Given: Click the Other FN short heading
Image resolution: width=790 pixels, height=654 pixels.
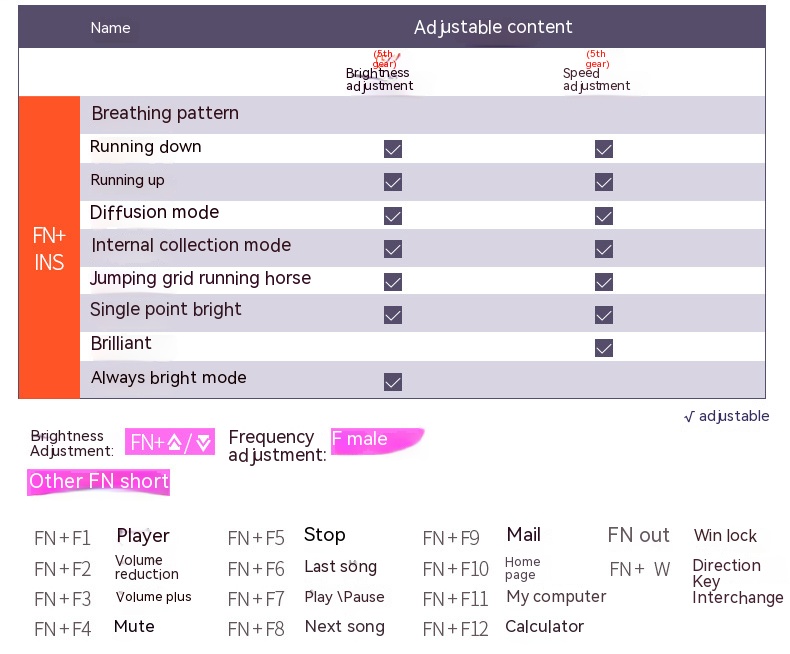Looking at the screenshot, I should (x=99, y=481).
